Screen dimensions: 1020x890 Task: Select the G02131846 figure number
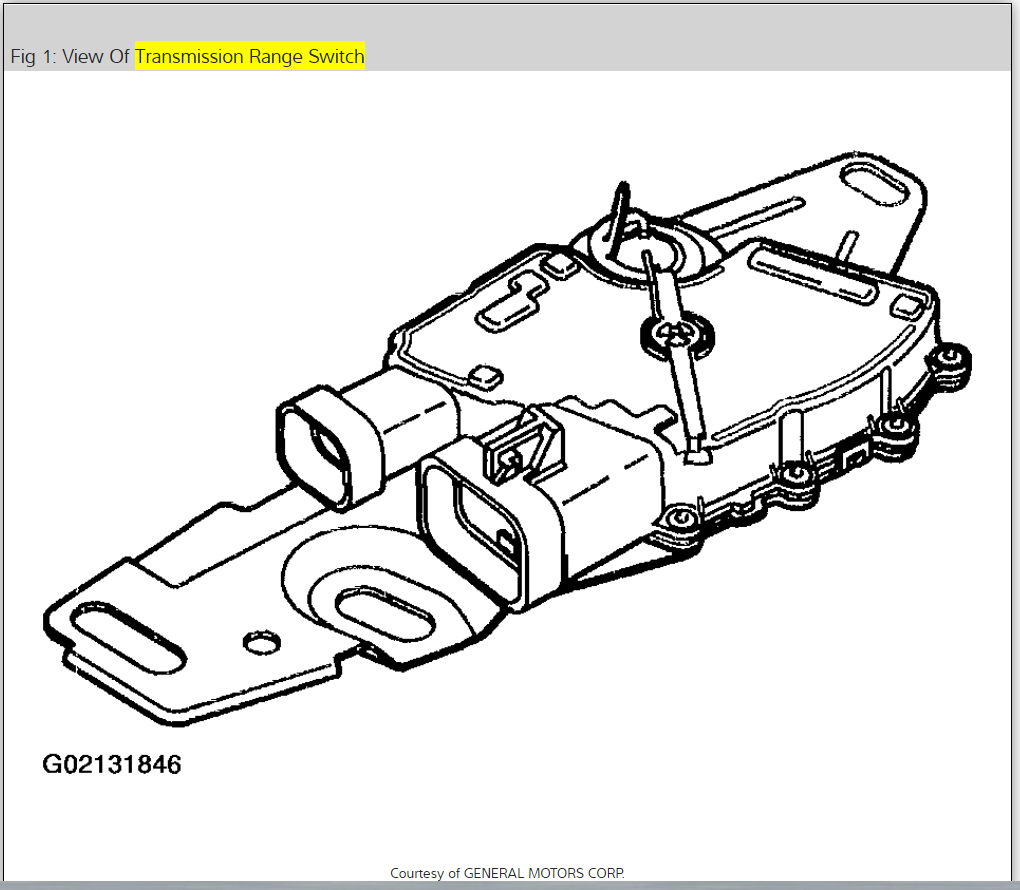112,765
